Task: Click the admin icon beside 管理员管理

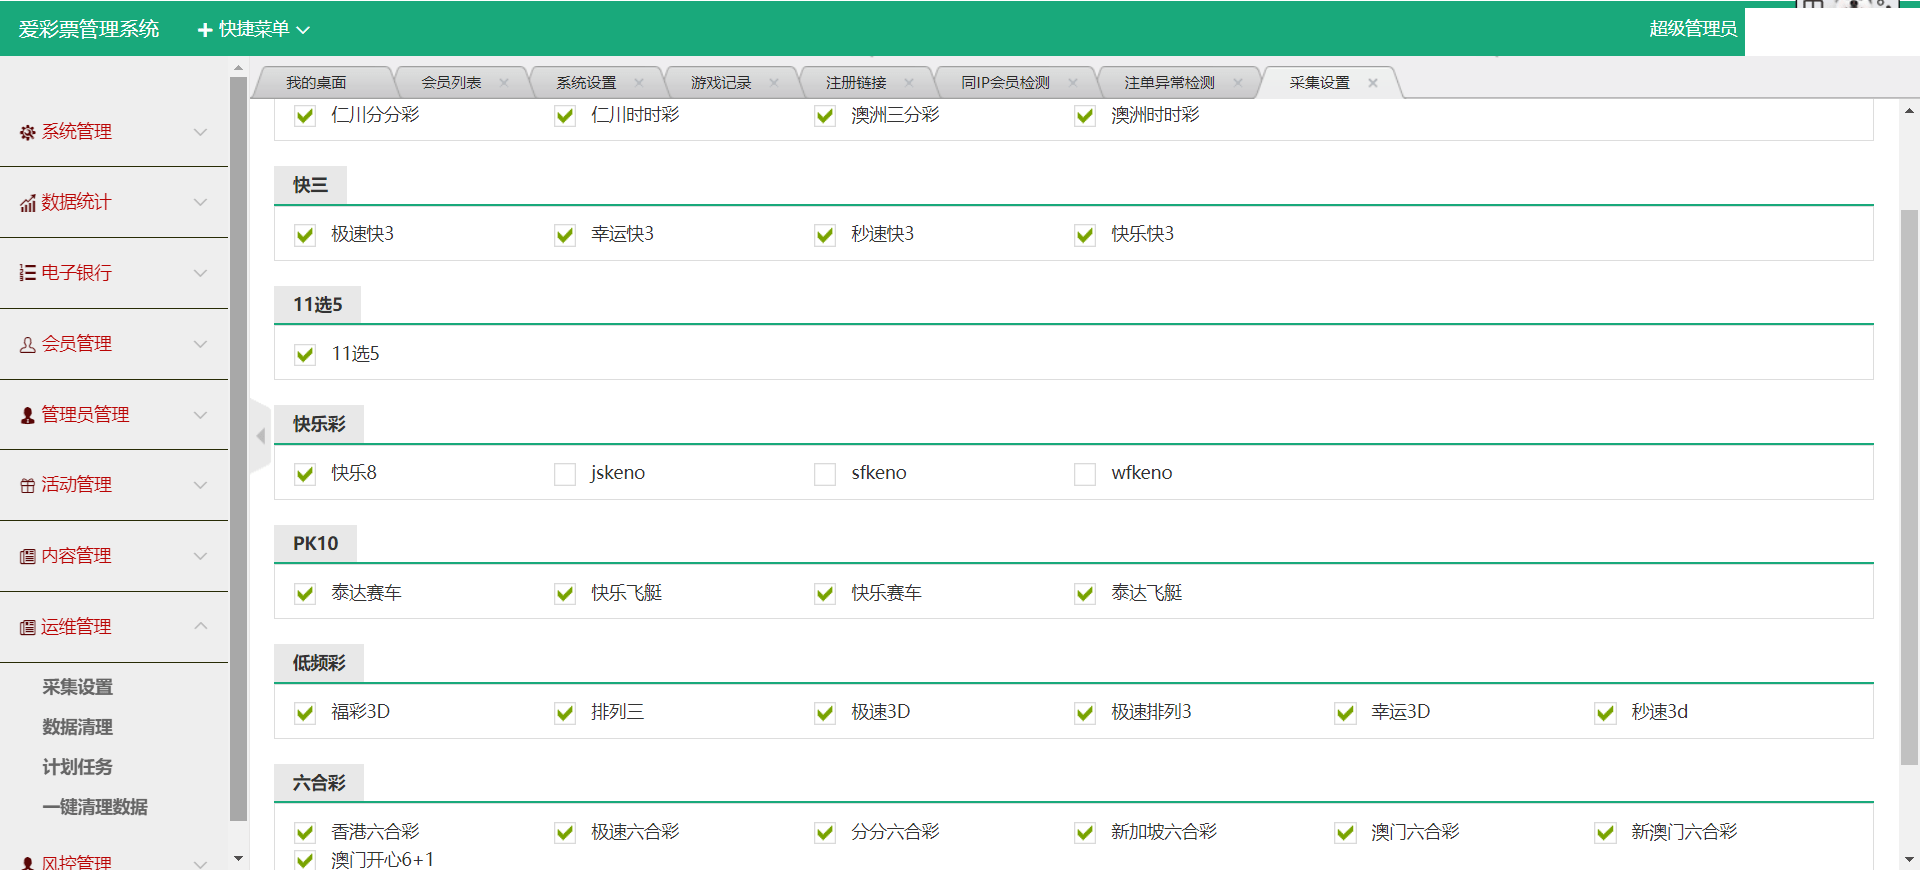Action: 27,415
